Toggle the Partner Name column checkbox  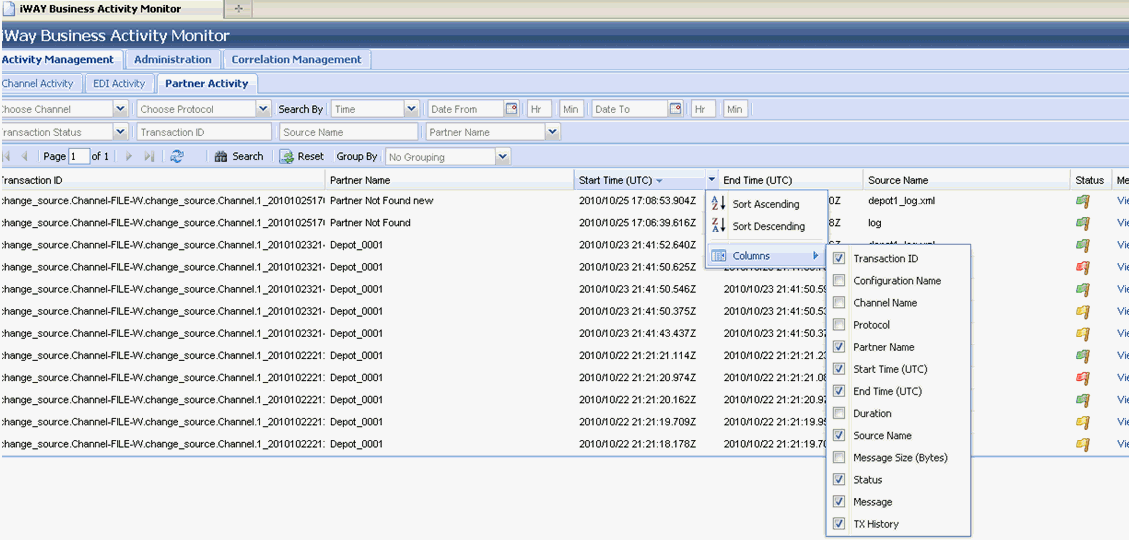coord(839,347)
